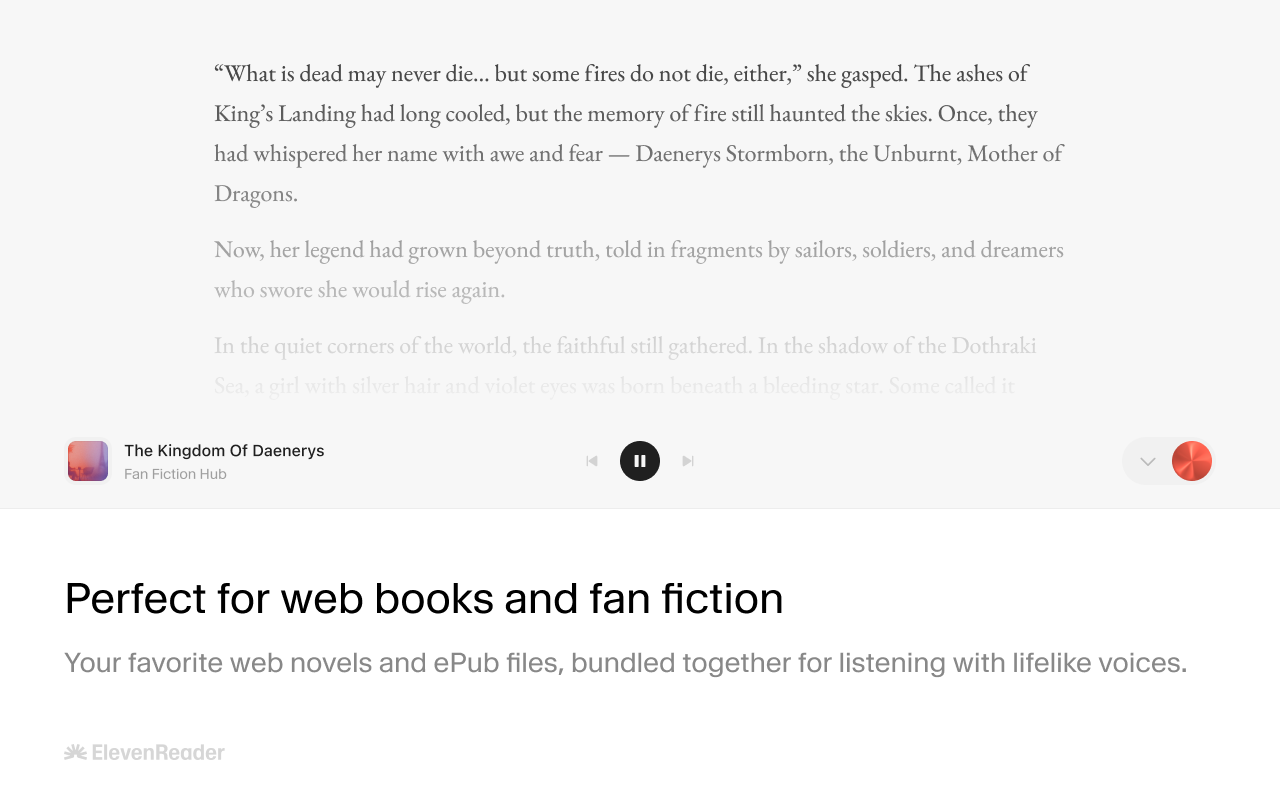This screenshot has width=1280, height=800.
Task: Click the line "who swore she would rise again"
Action: click(x=359, y=289)
